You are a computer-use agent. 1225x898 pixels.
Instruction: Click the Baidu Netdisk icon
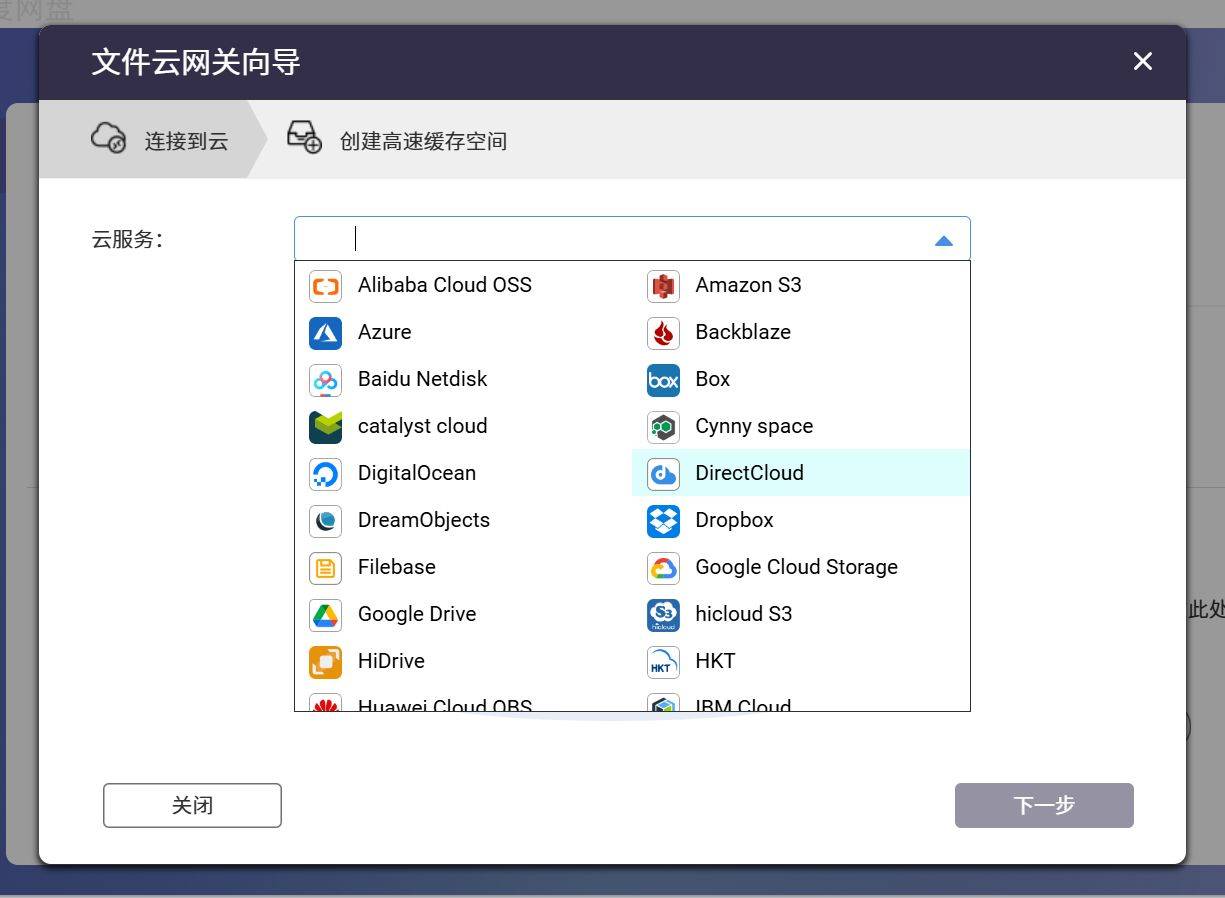coord(325,379)
